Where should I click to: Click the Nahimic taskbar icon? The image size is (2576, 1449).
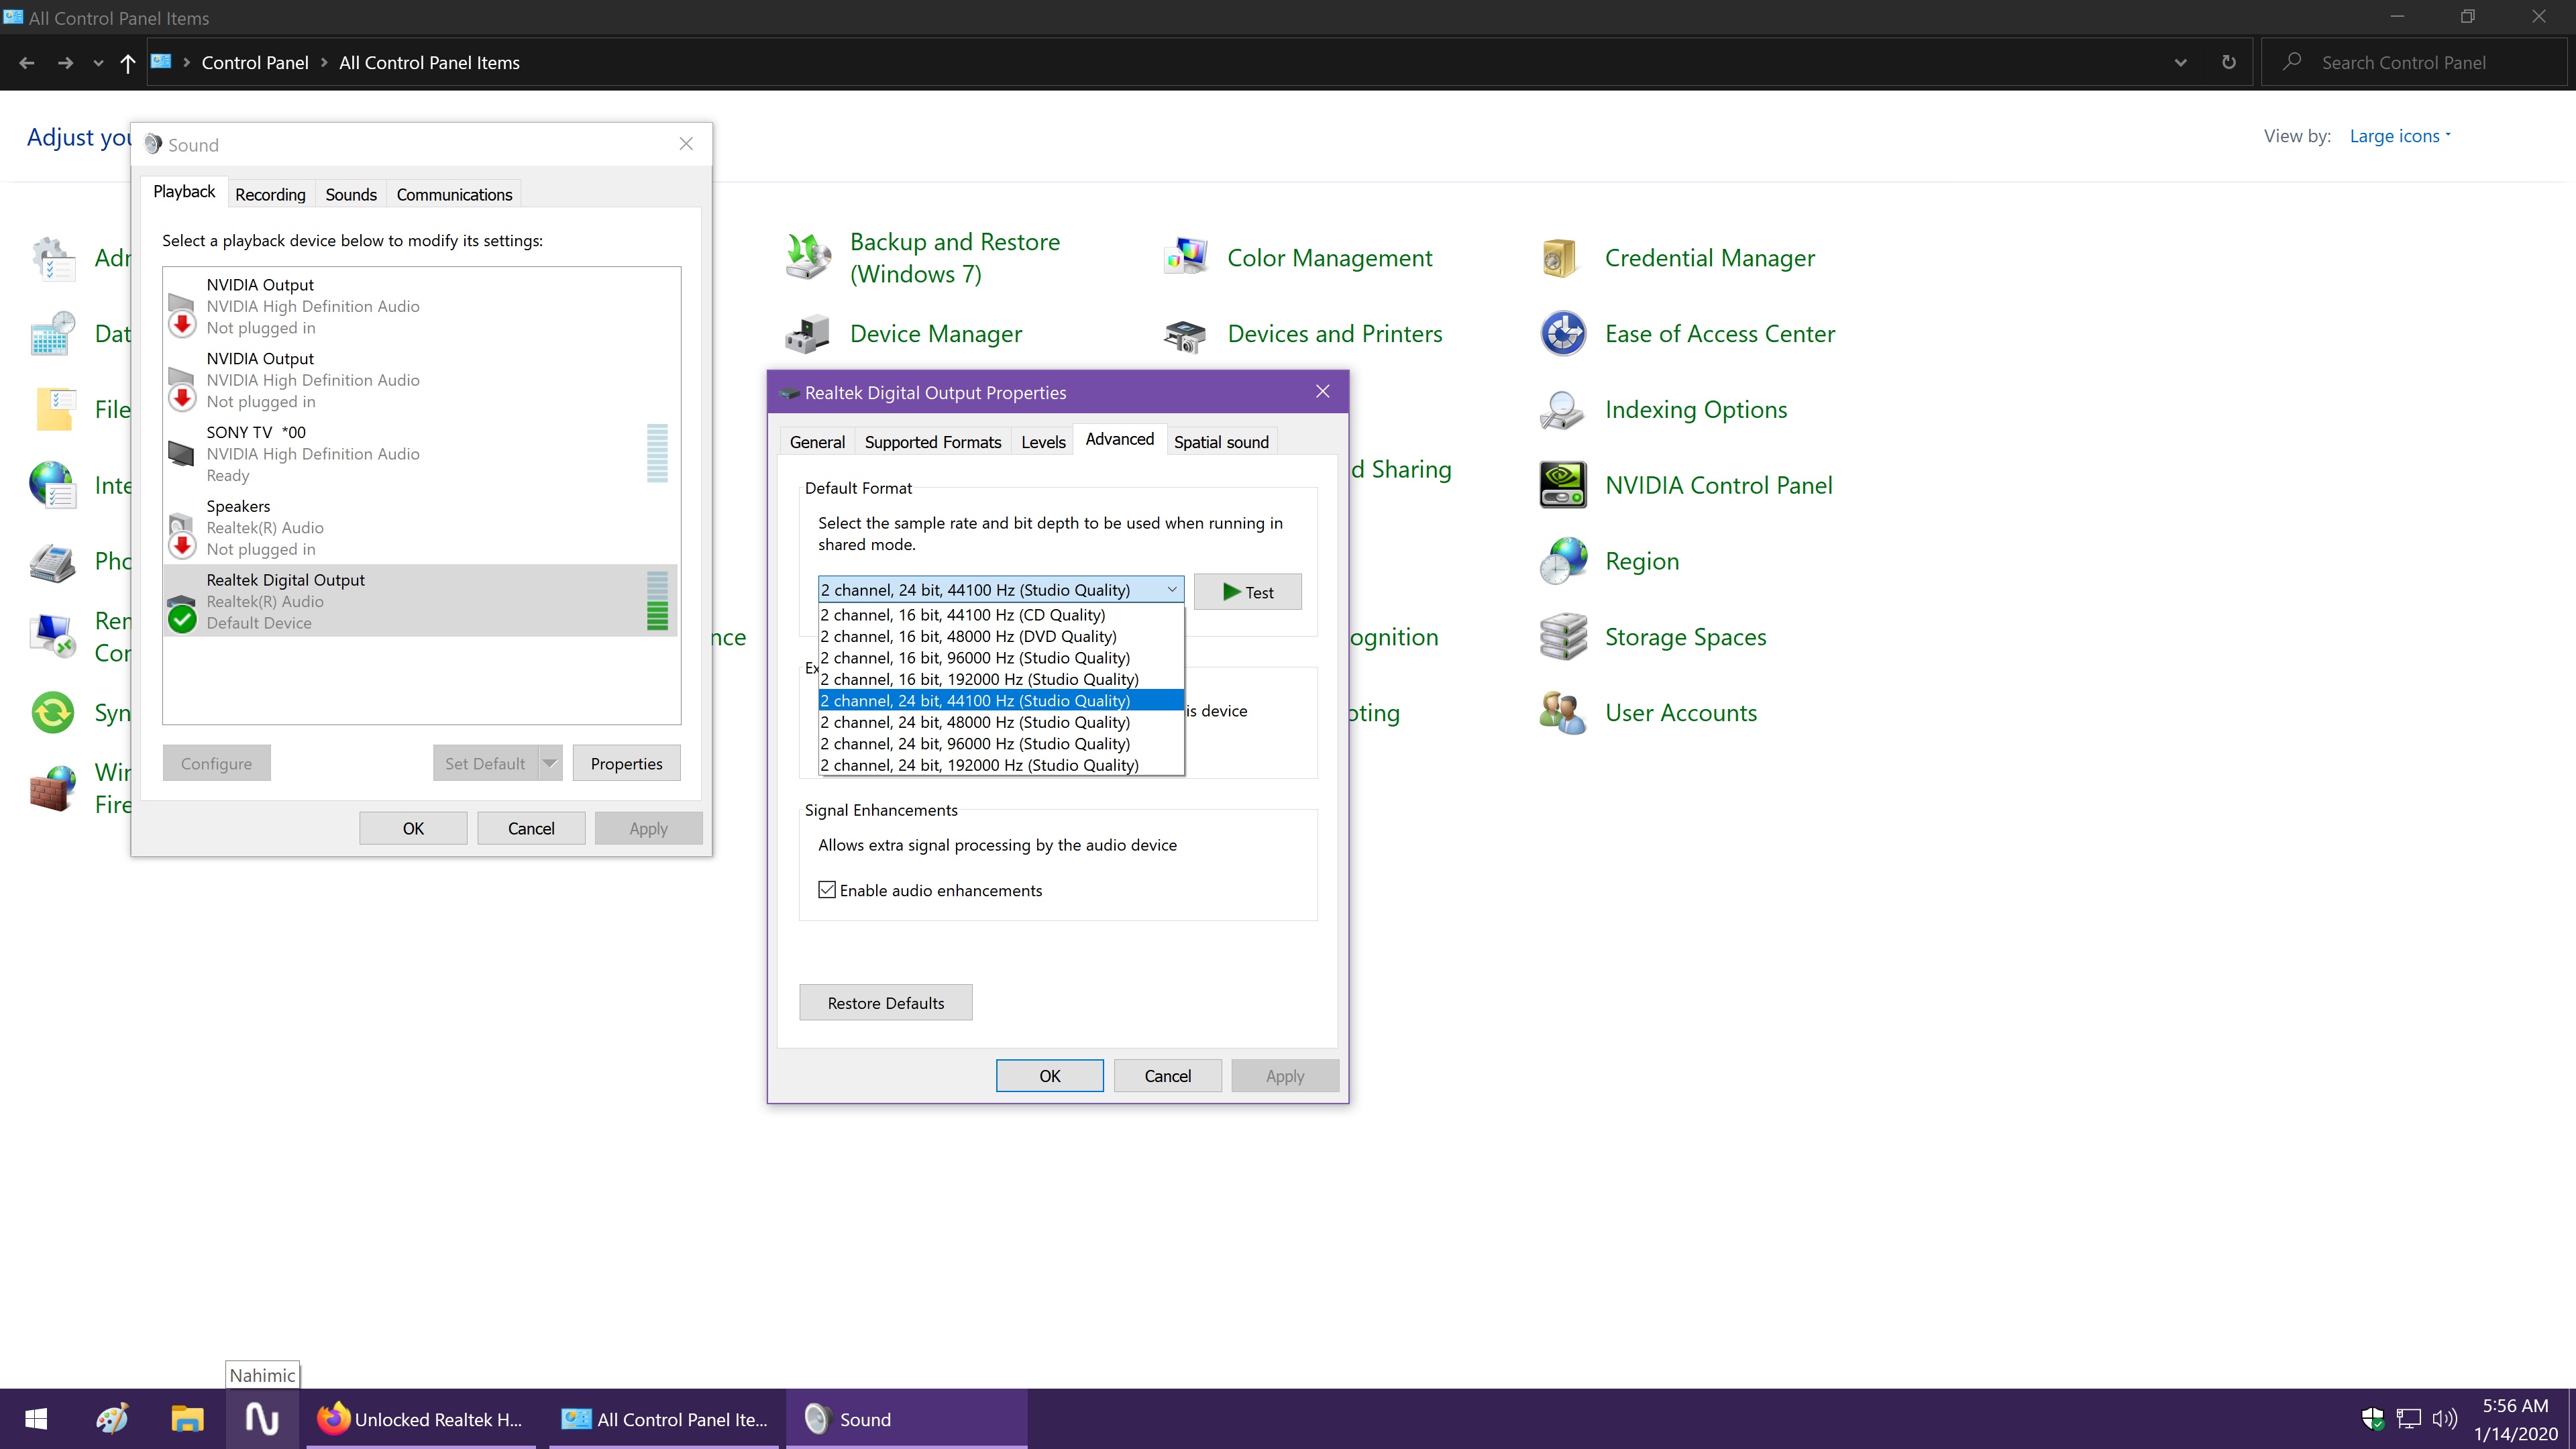click(x=262, y=1419)
